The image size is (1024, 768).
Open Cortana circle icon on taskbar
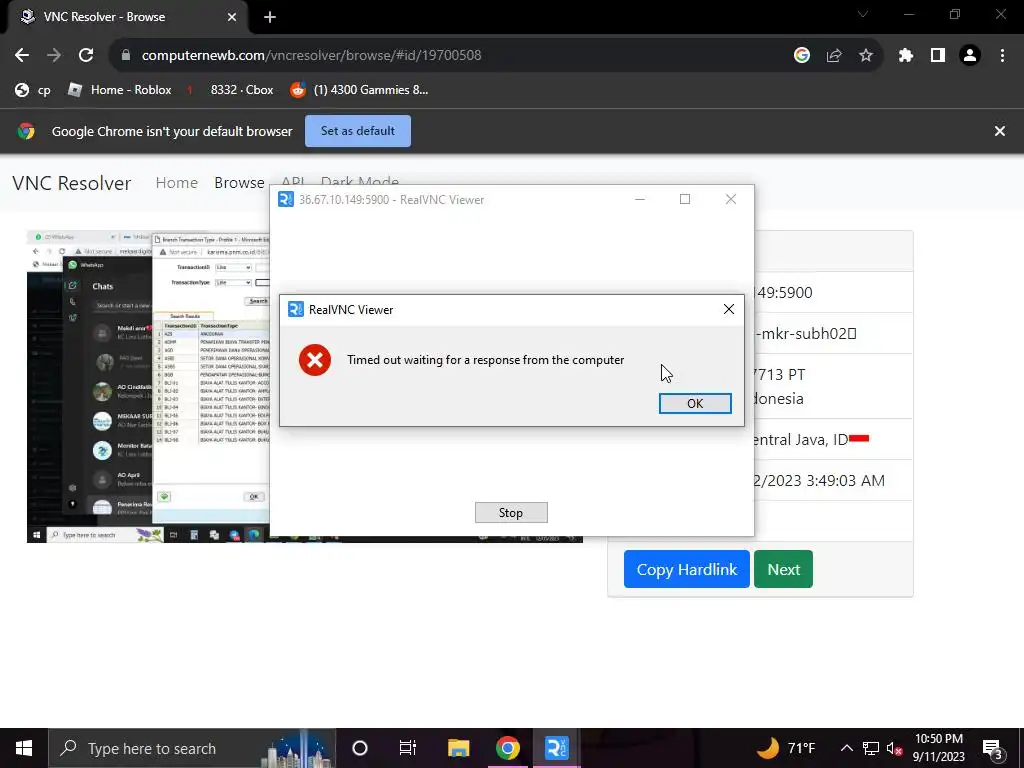pos(360,748)
